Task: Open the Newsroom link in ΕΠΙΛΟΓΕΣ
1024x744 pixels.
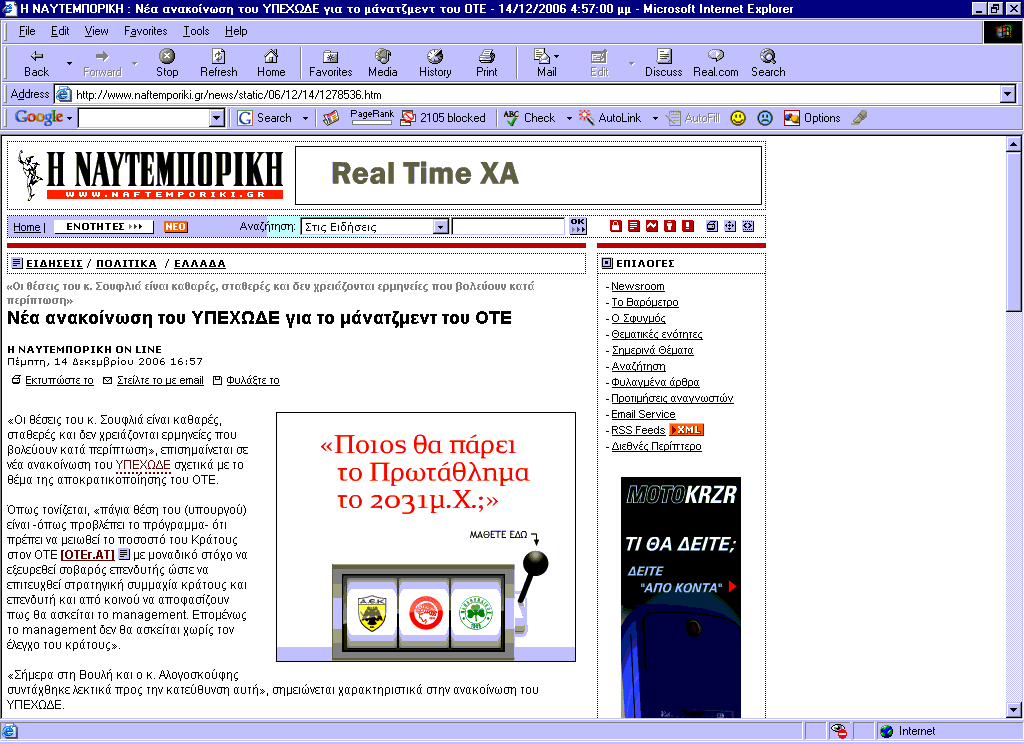Action: pyautogui.click(x=637, y=286)
